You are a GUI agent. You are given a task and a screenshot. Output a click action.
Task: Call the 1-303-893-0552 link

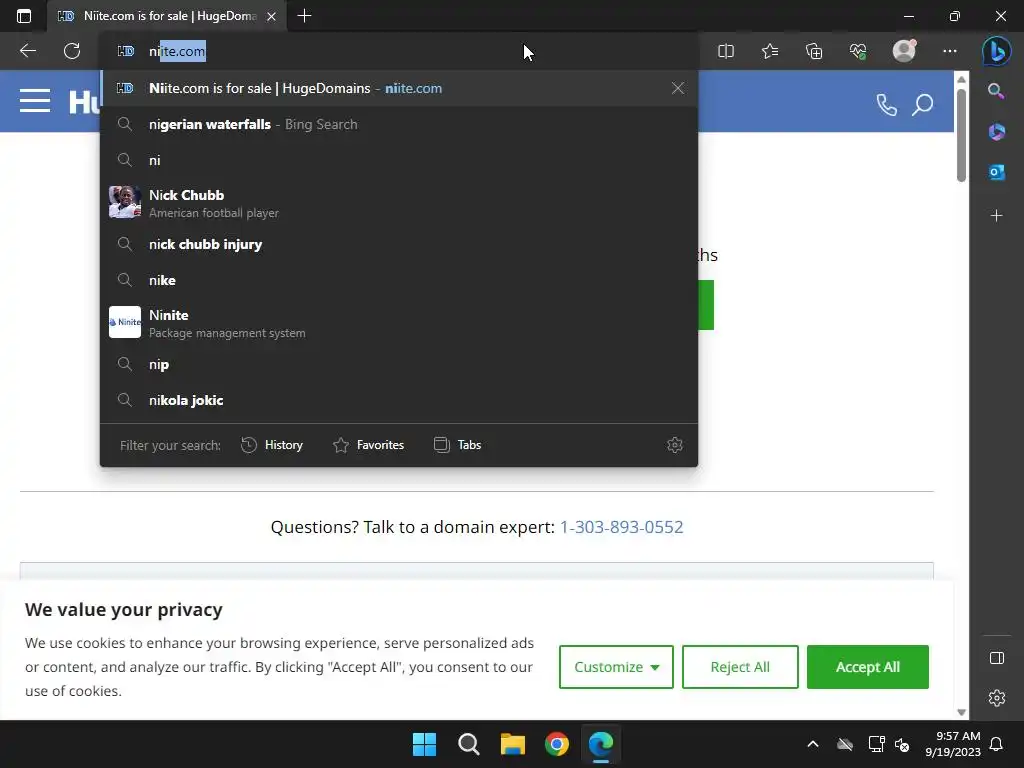pyautogui.click(x=621, y=527)
